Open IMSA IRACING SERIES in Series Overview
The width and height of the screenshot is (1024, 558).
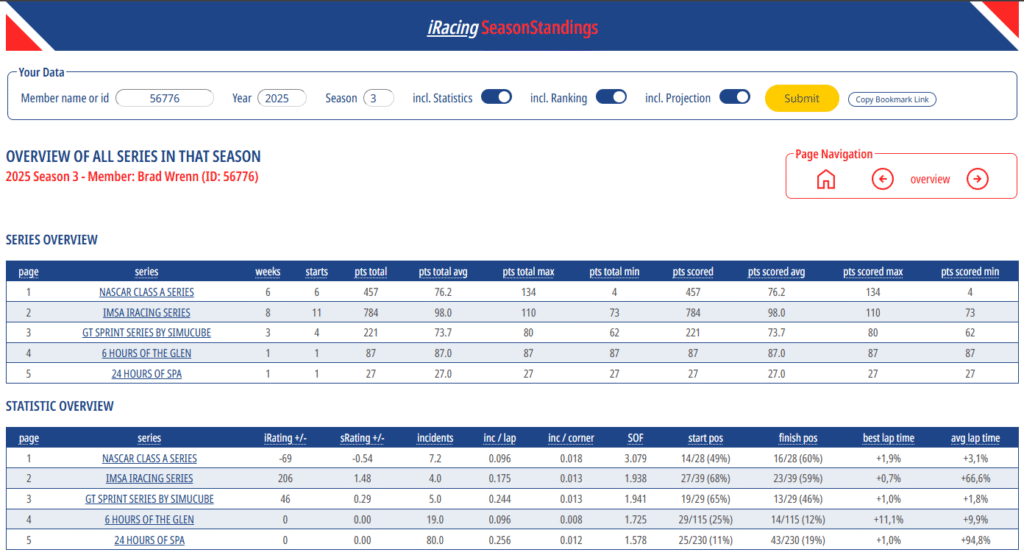pos(146,312)
